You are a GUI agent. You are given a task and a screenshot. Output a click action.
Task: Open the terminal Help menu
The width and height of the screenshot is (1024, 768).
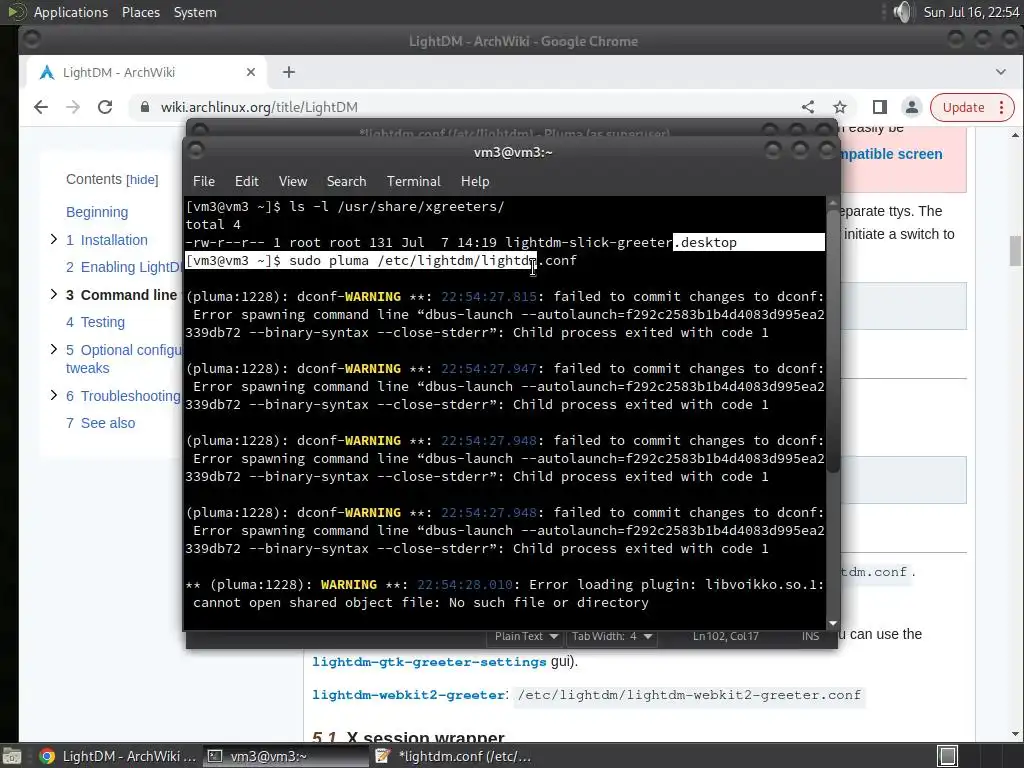[475, 182]
